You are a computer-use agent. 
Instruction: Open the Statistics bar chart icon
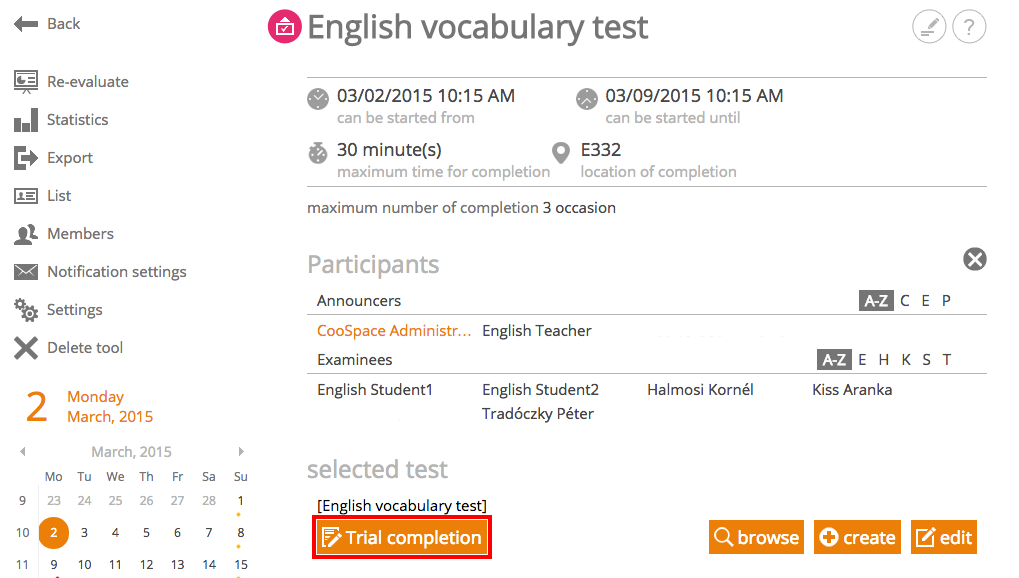[26, 120]
